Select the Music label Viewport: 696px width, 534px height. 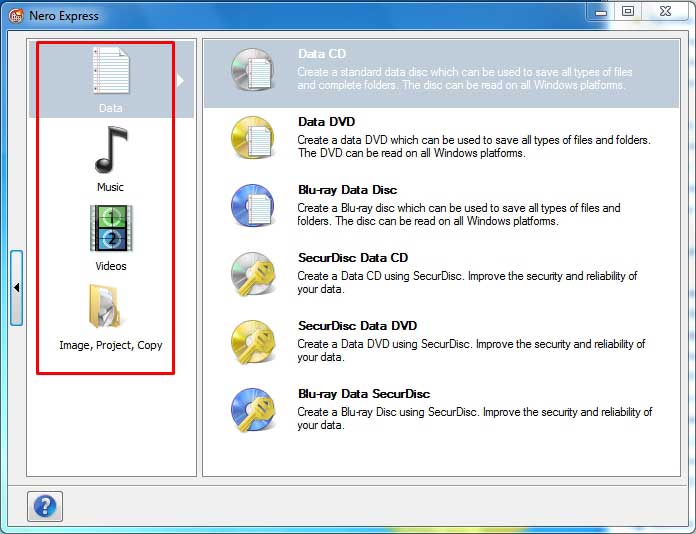coord(111,187)
